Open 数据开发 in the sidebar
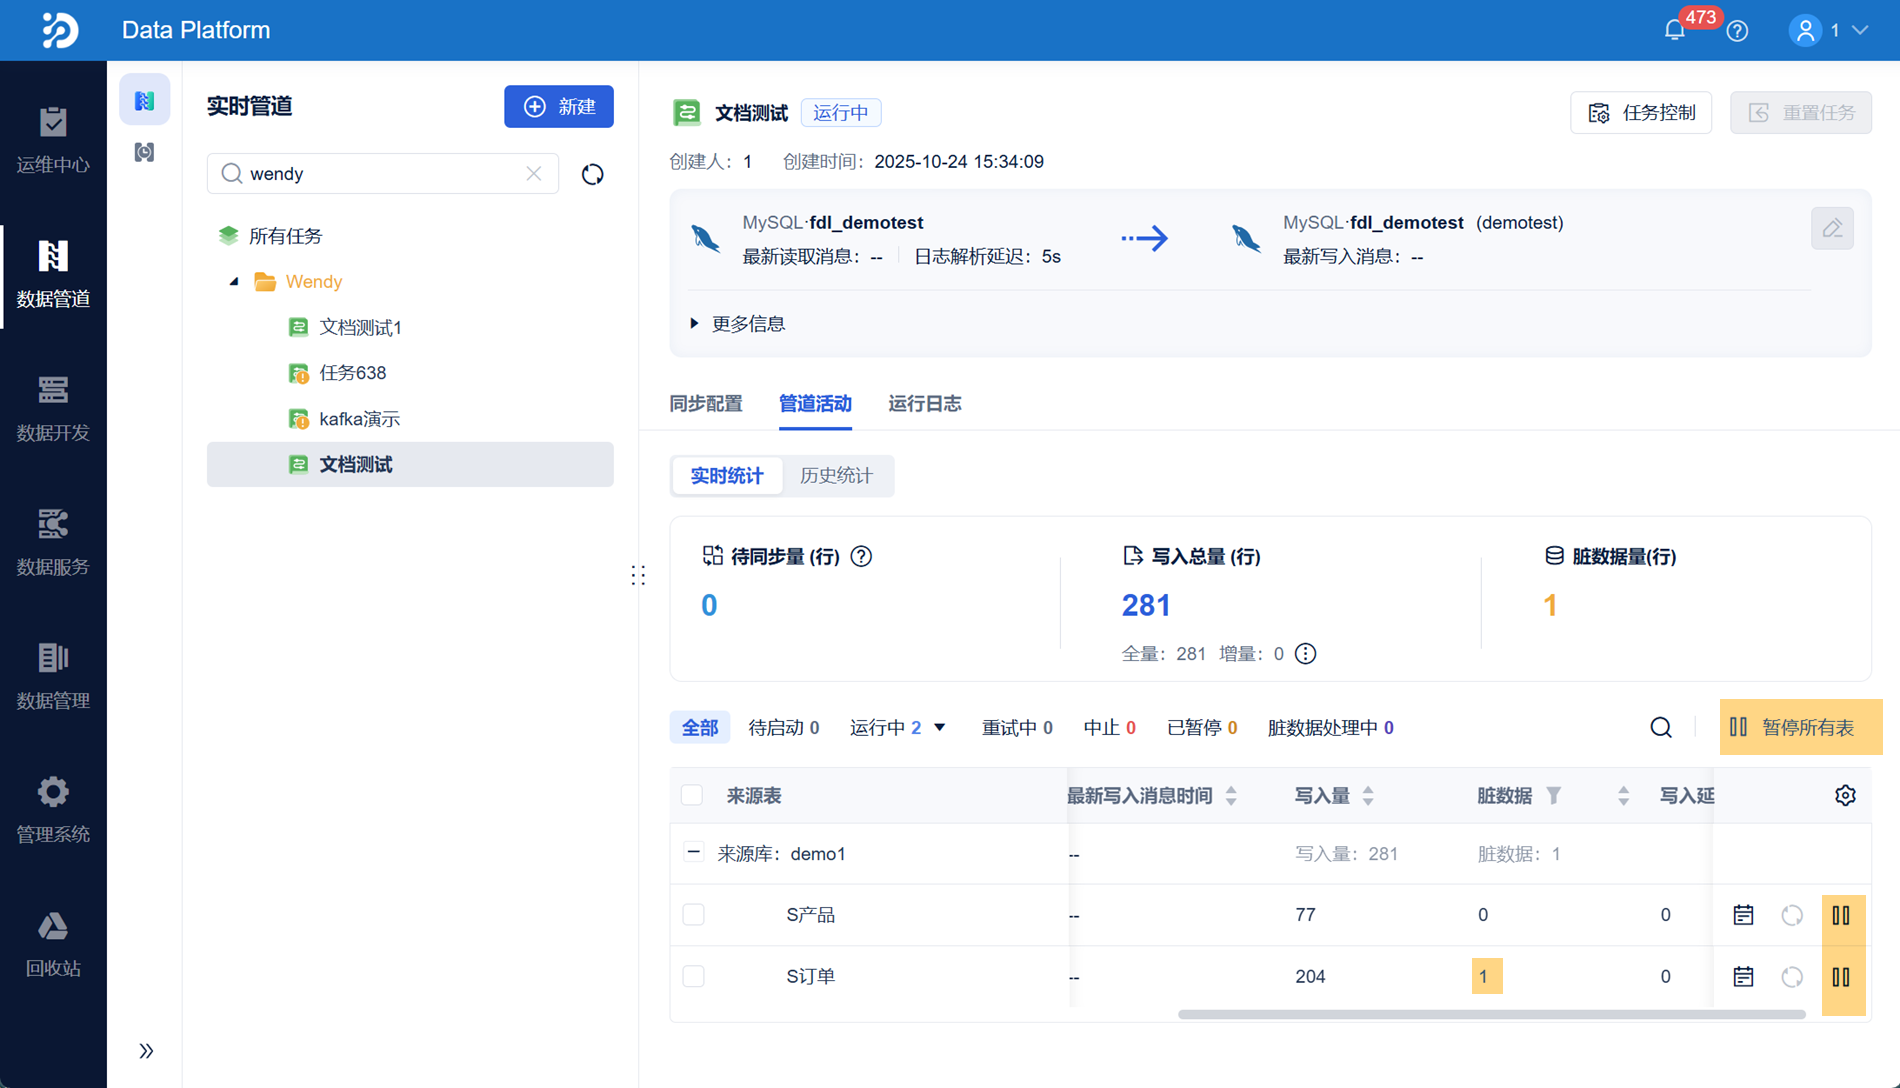This screenshot has height=1088, width=1900. (53, 407)
